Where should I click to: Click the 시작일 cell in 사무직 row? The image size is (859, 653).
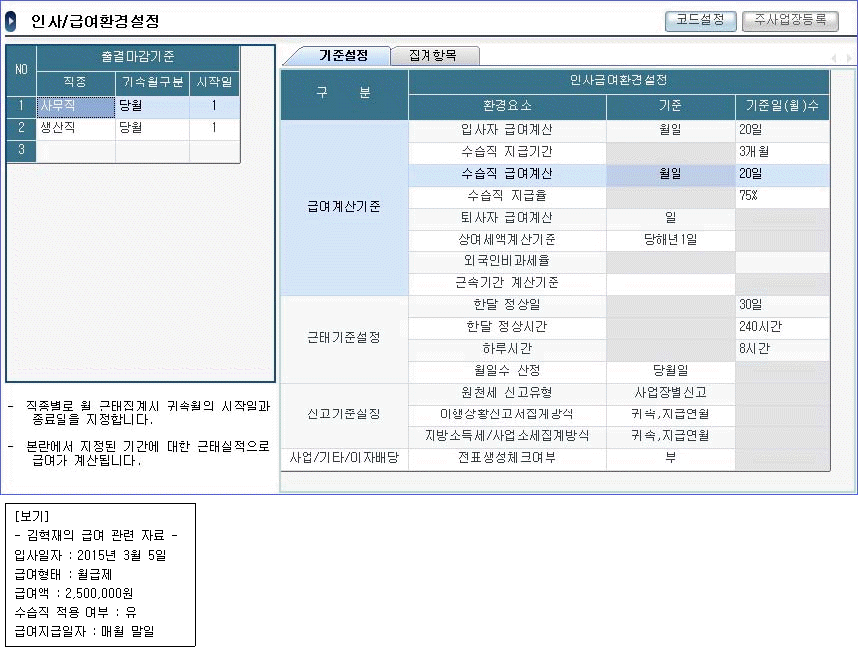tap(214, 105)
